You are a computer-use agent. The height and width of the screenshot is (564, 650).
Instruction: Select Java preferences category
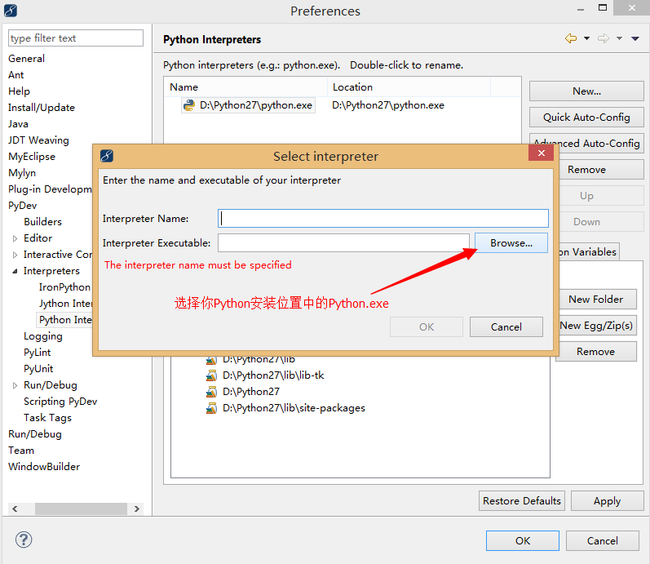pos(18,124)
